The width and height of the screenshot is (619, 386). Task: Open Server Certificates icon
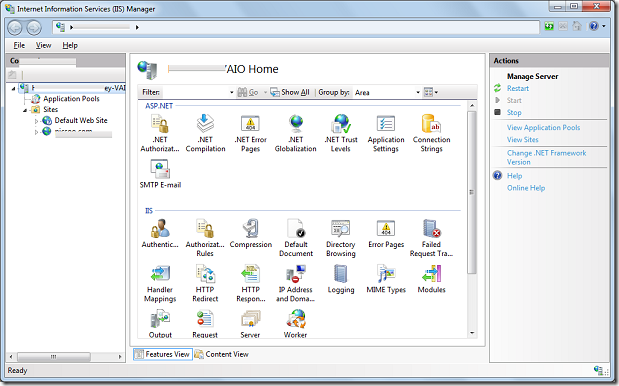(250, 324)
